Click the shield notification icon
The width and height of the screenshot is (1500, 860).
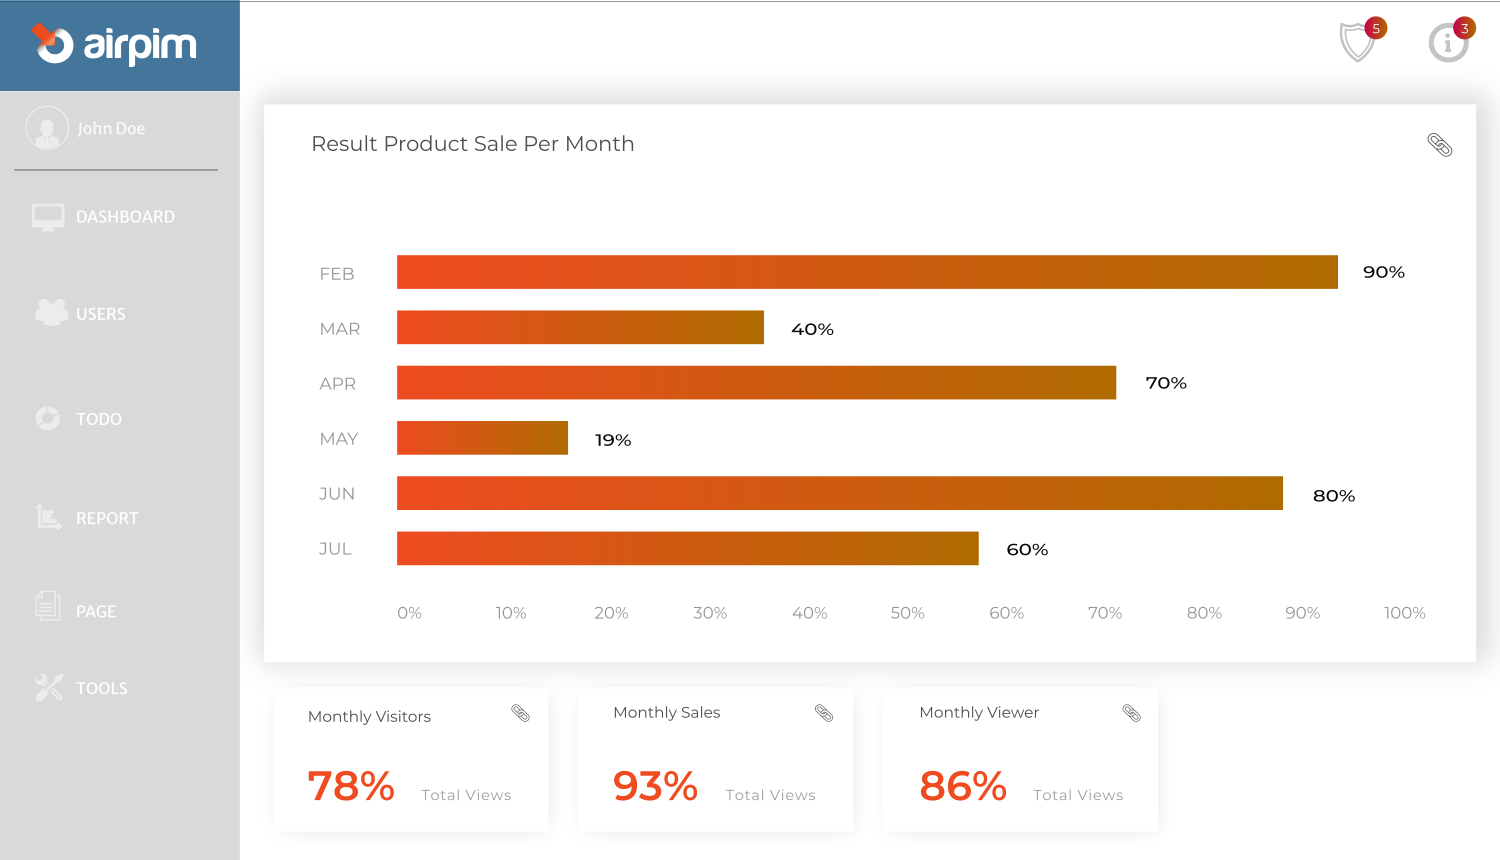click(1358, 42)
